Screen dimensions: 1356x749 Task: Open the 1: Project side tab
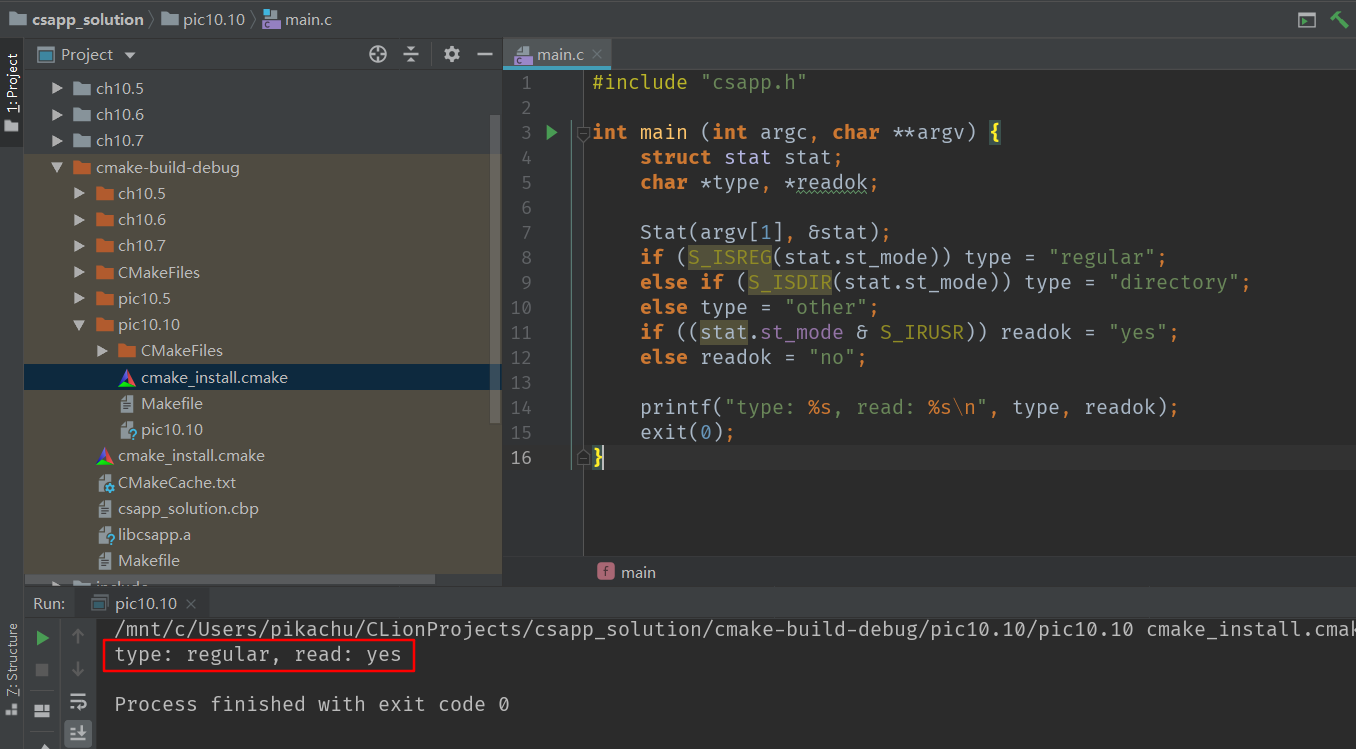click(11, 93)
